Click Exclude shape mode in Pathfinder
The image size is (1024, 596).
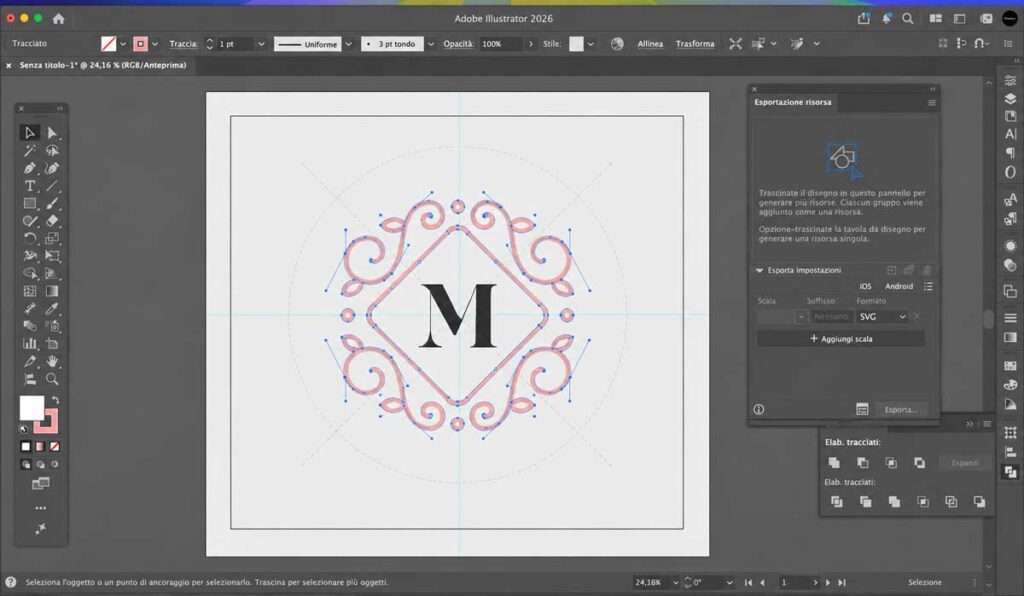[920, 463]
